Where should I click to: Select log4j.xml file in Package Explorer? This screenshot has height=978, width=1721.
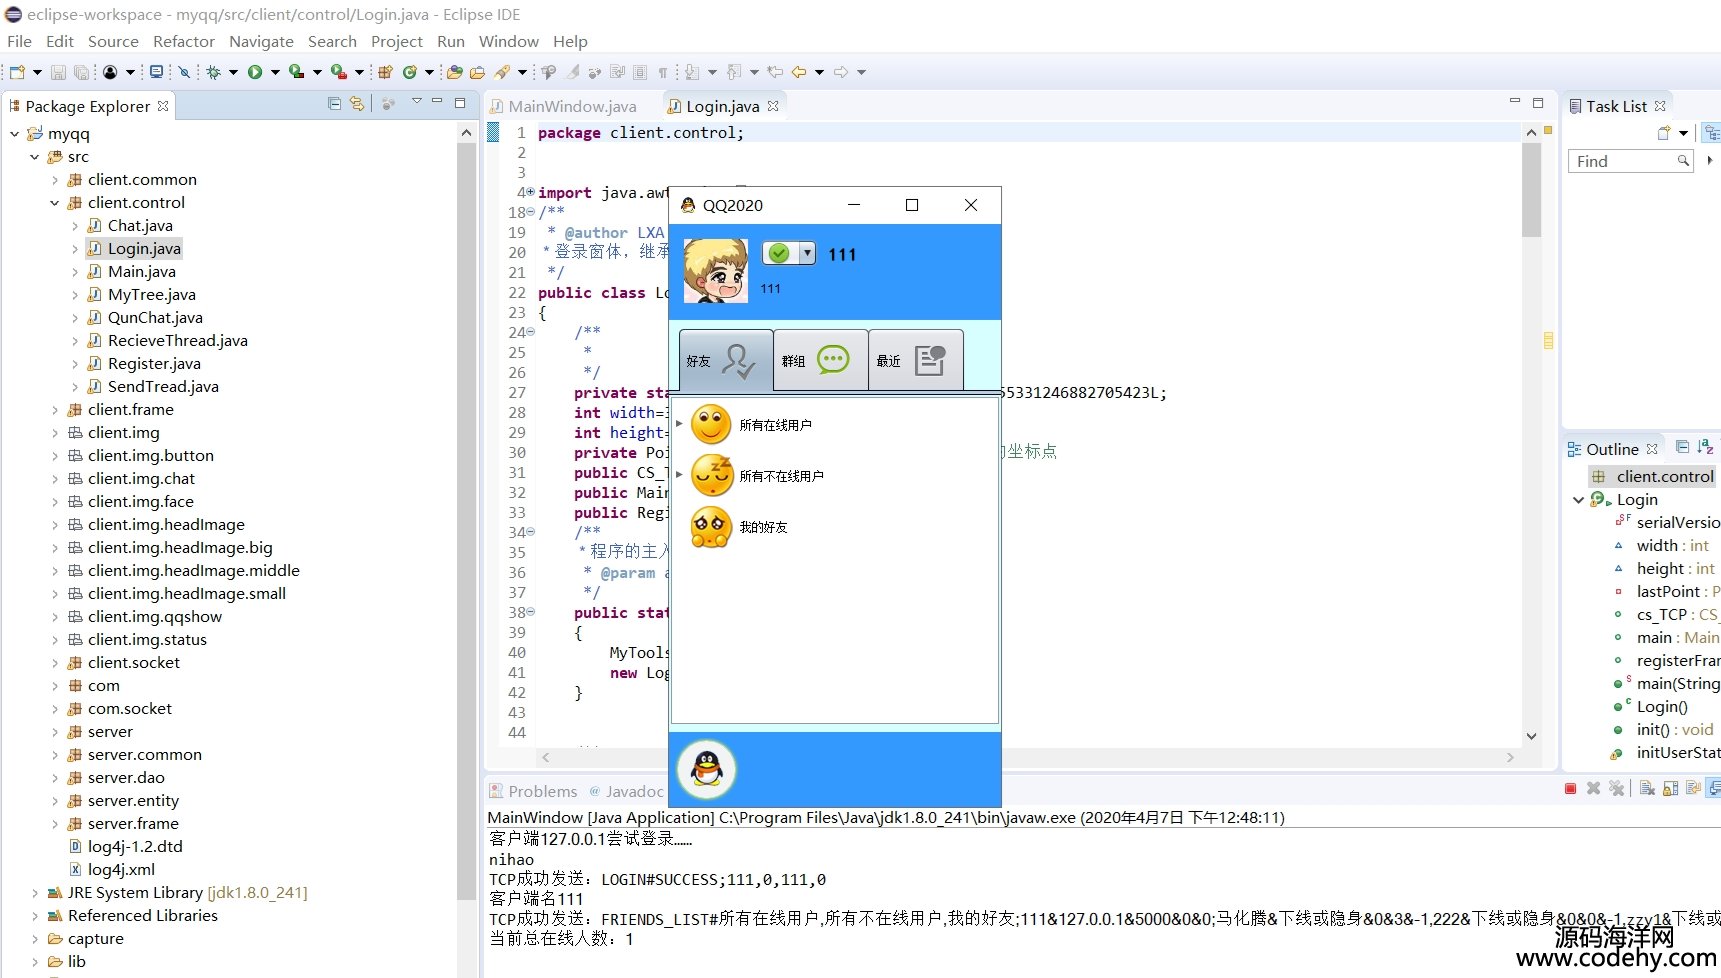121,870
